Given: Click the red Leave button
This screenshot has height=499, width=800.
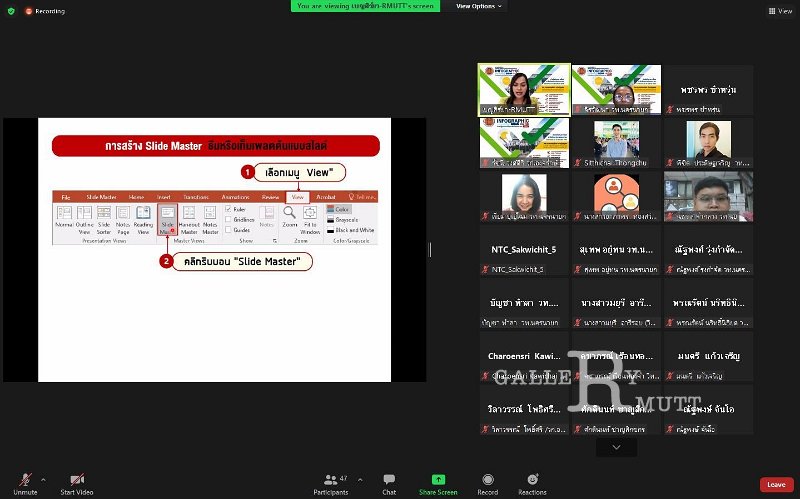Looking at the screenshot, I should (776, 484).
